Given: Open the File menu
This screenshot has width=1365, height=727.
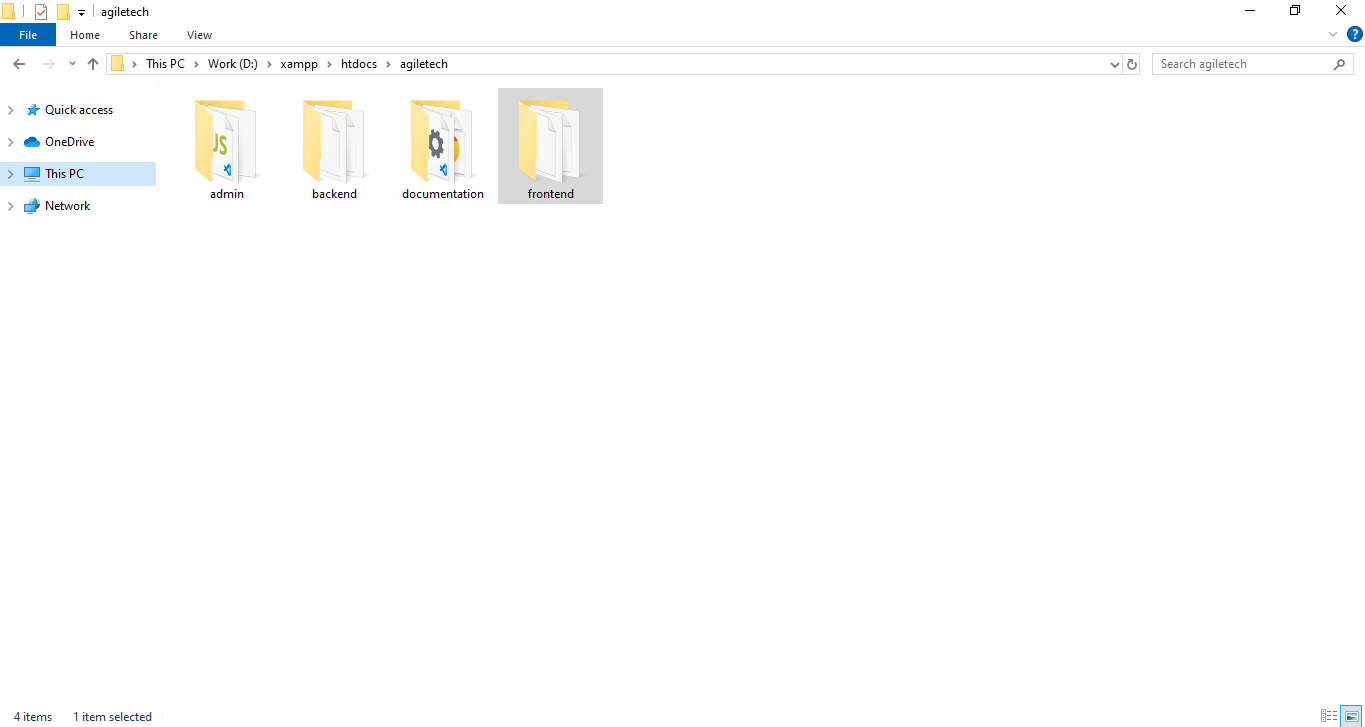Looking at the screenshot, I should [28, 35].
